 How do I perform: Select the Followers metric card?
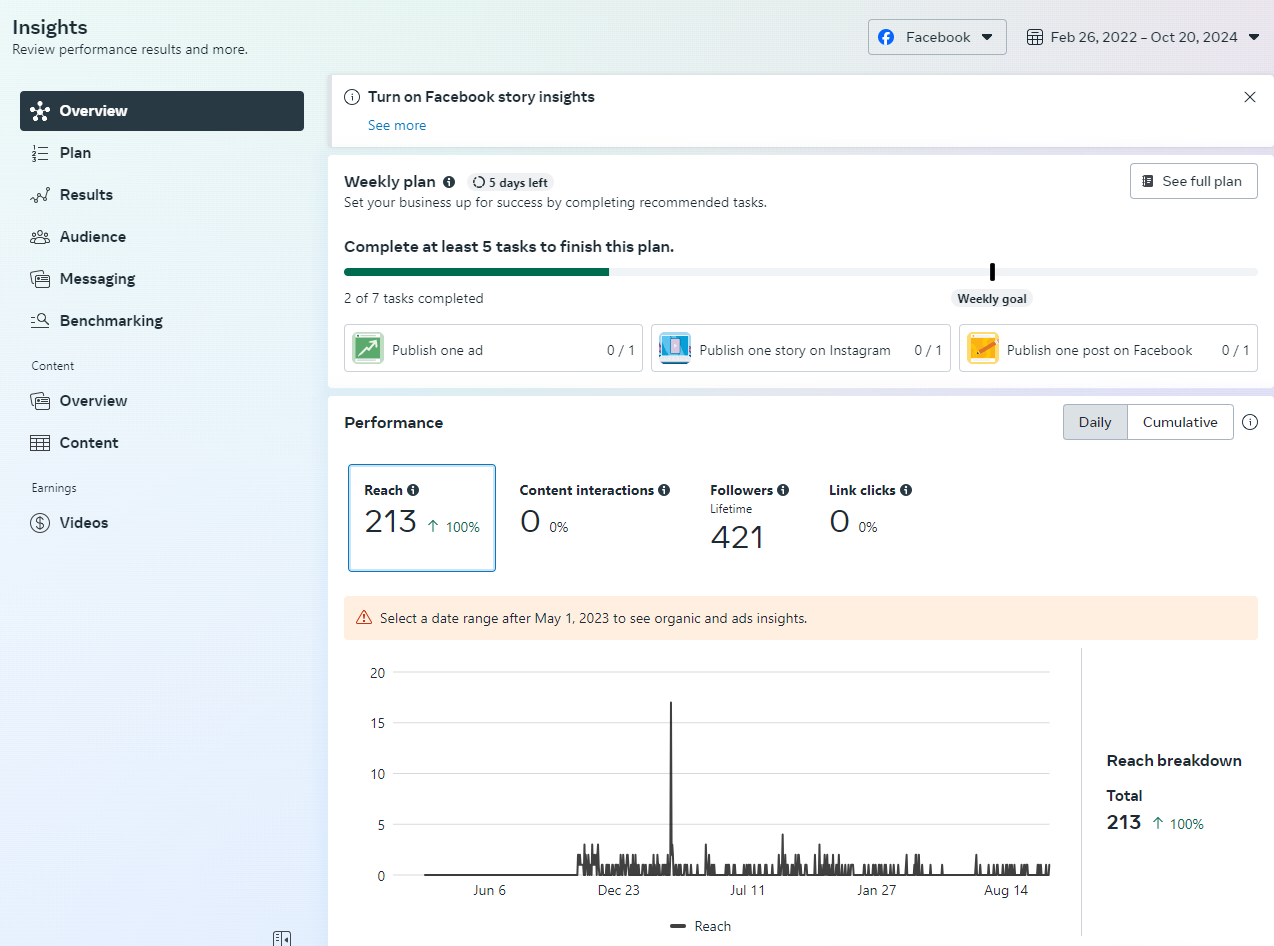click(749, 518)
